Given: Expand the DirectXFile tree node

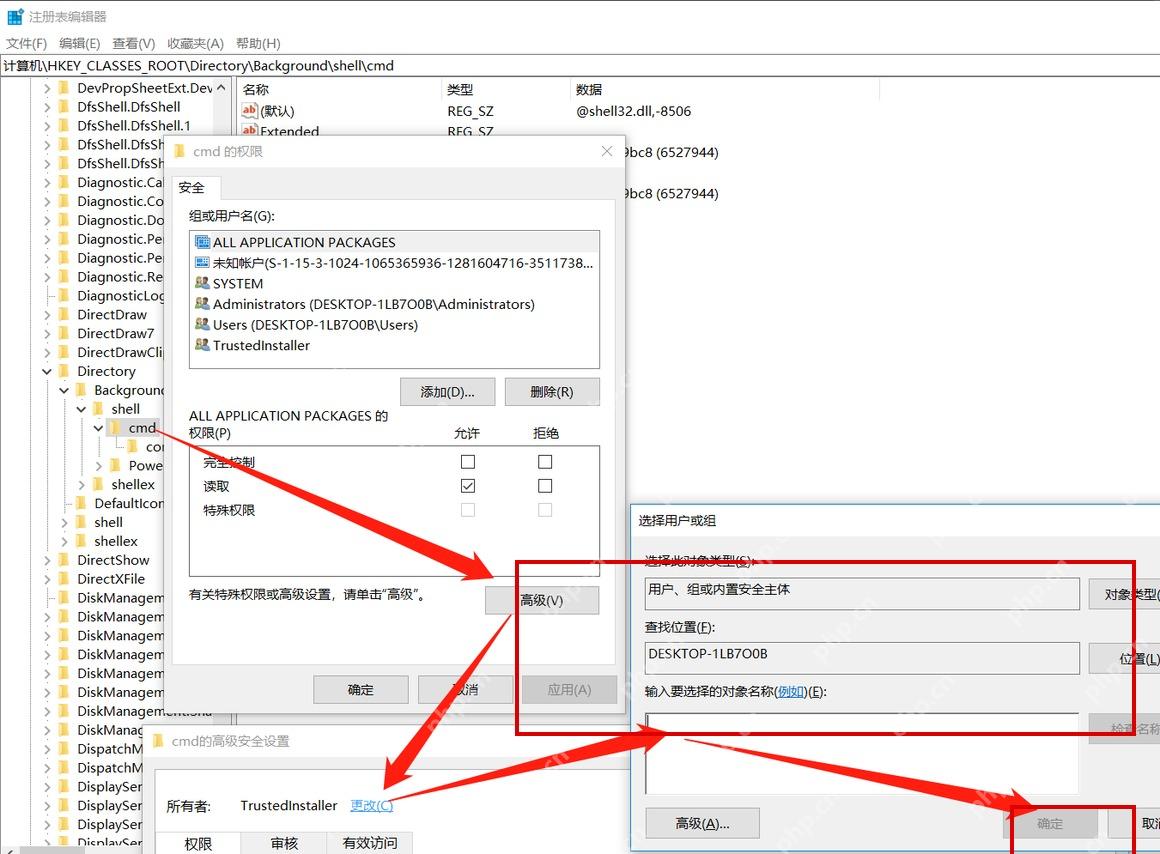Looking at the screenshot, I should click(x=47, y=579).
